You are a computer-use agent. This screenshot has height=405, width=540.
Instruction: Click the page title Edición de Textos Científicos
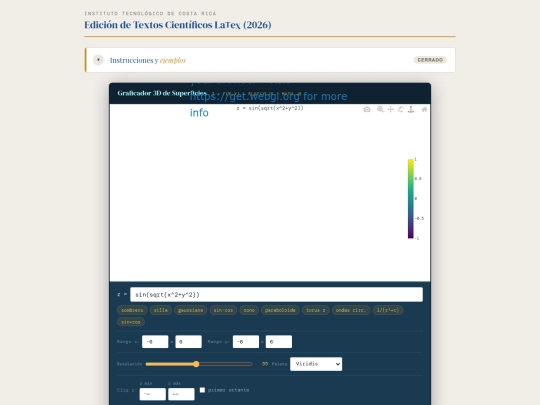tap(178, 25)
